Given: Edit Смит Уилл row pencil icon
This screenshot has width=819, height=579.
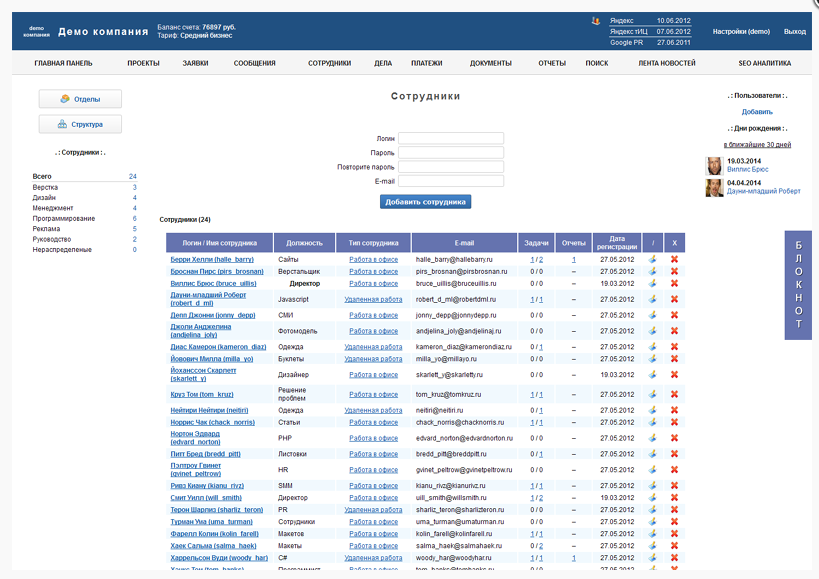Looking at the screenshot, I should [x=652, y=498].
